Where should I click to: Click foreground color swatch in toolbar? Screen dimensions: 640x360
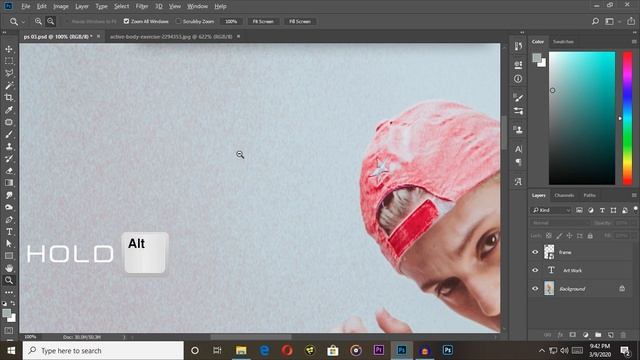tap(7, 313)
